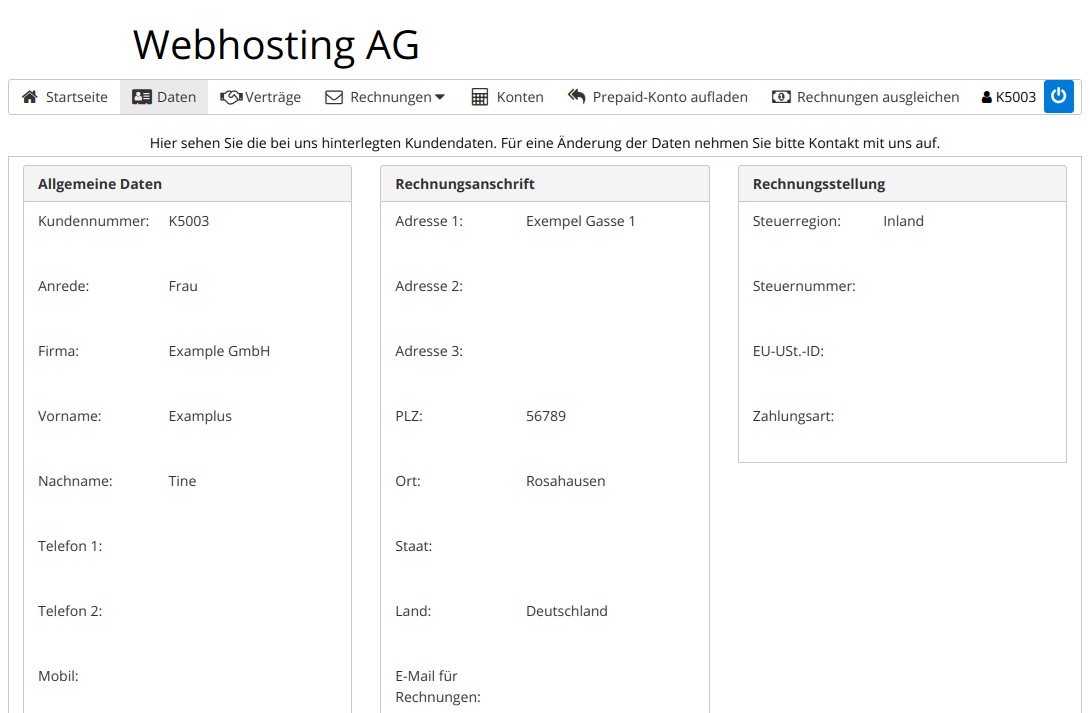Open Prepaid-Konto aufladen link
This screenshot has height=713, width=1090.
pos(670,97)
